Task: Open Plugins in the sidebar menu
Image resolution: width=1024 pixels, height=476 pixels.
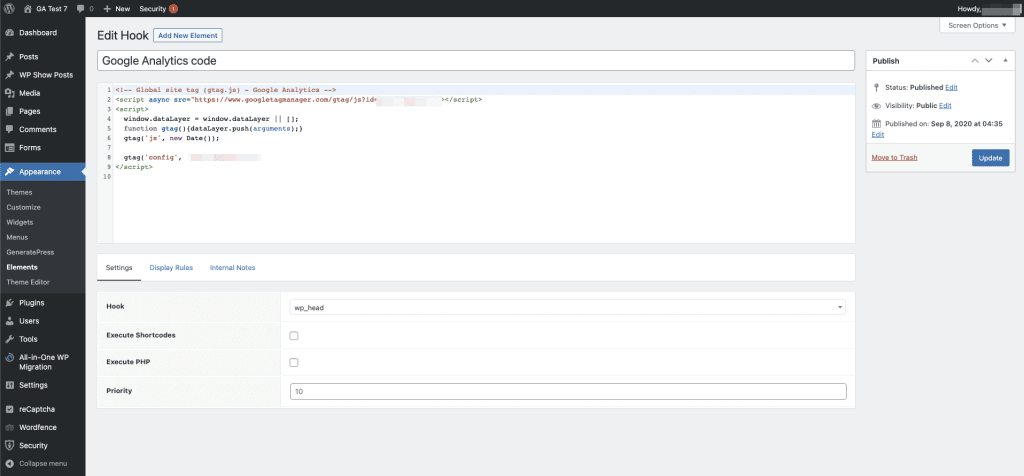Action: pyautogui.click(x=31, y=303)
